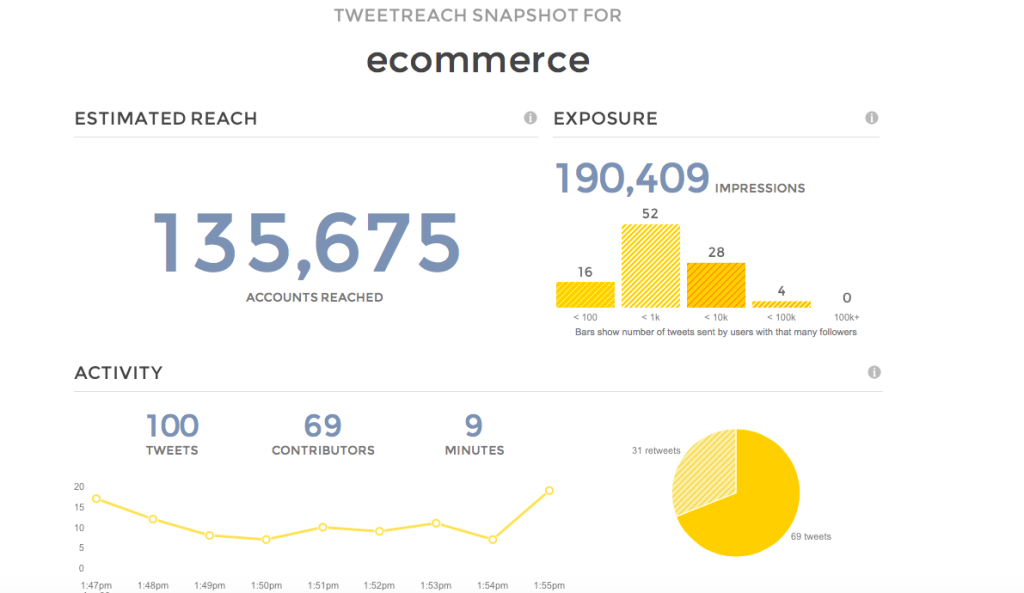This screenshot has height=593, width=1024.
Task: Click the 1:52pm data point
Action: [379, 531]
